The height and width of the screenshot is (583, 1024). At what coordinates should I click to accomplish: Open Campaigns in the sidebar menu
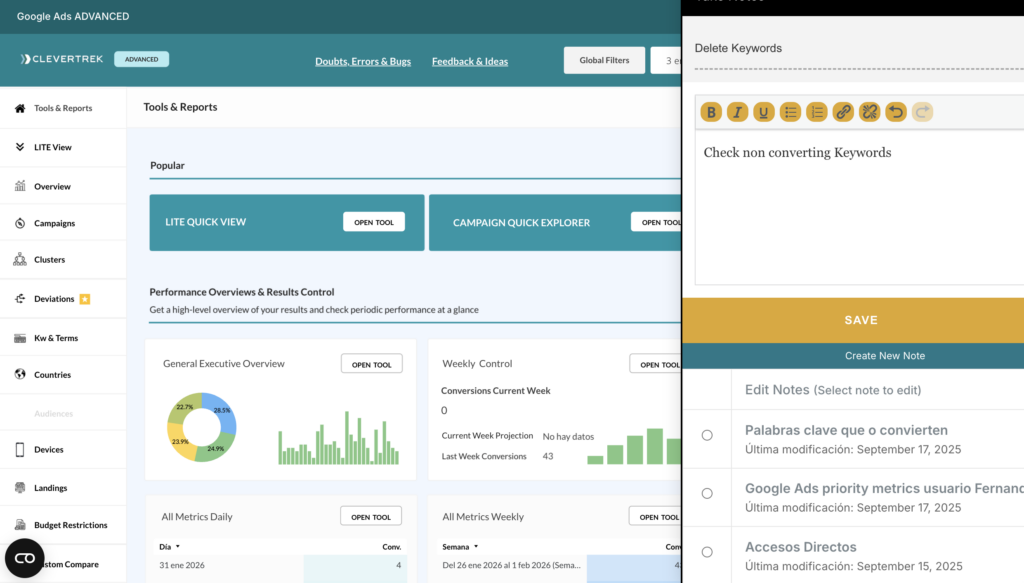(54, 223)
